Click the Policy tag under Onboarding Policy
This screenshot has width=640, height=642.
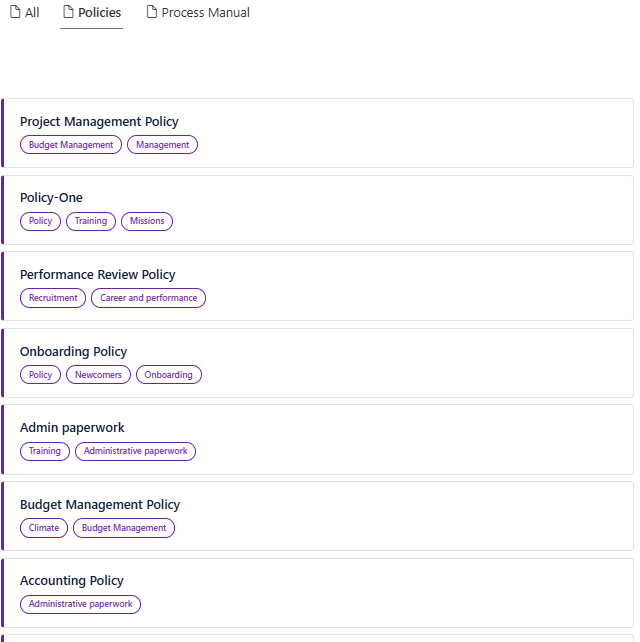[41, 375]
